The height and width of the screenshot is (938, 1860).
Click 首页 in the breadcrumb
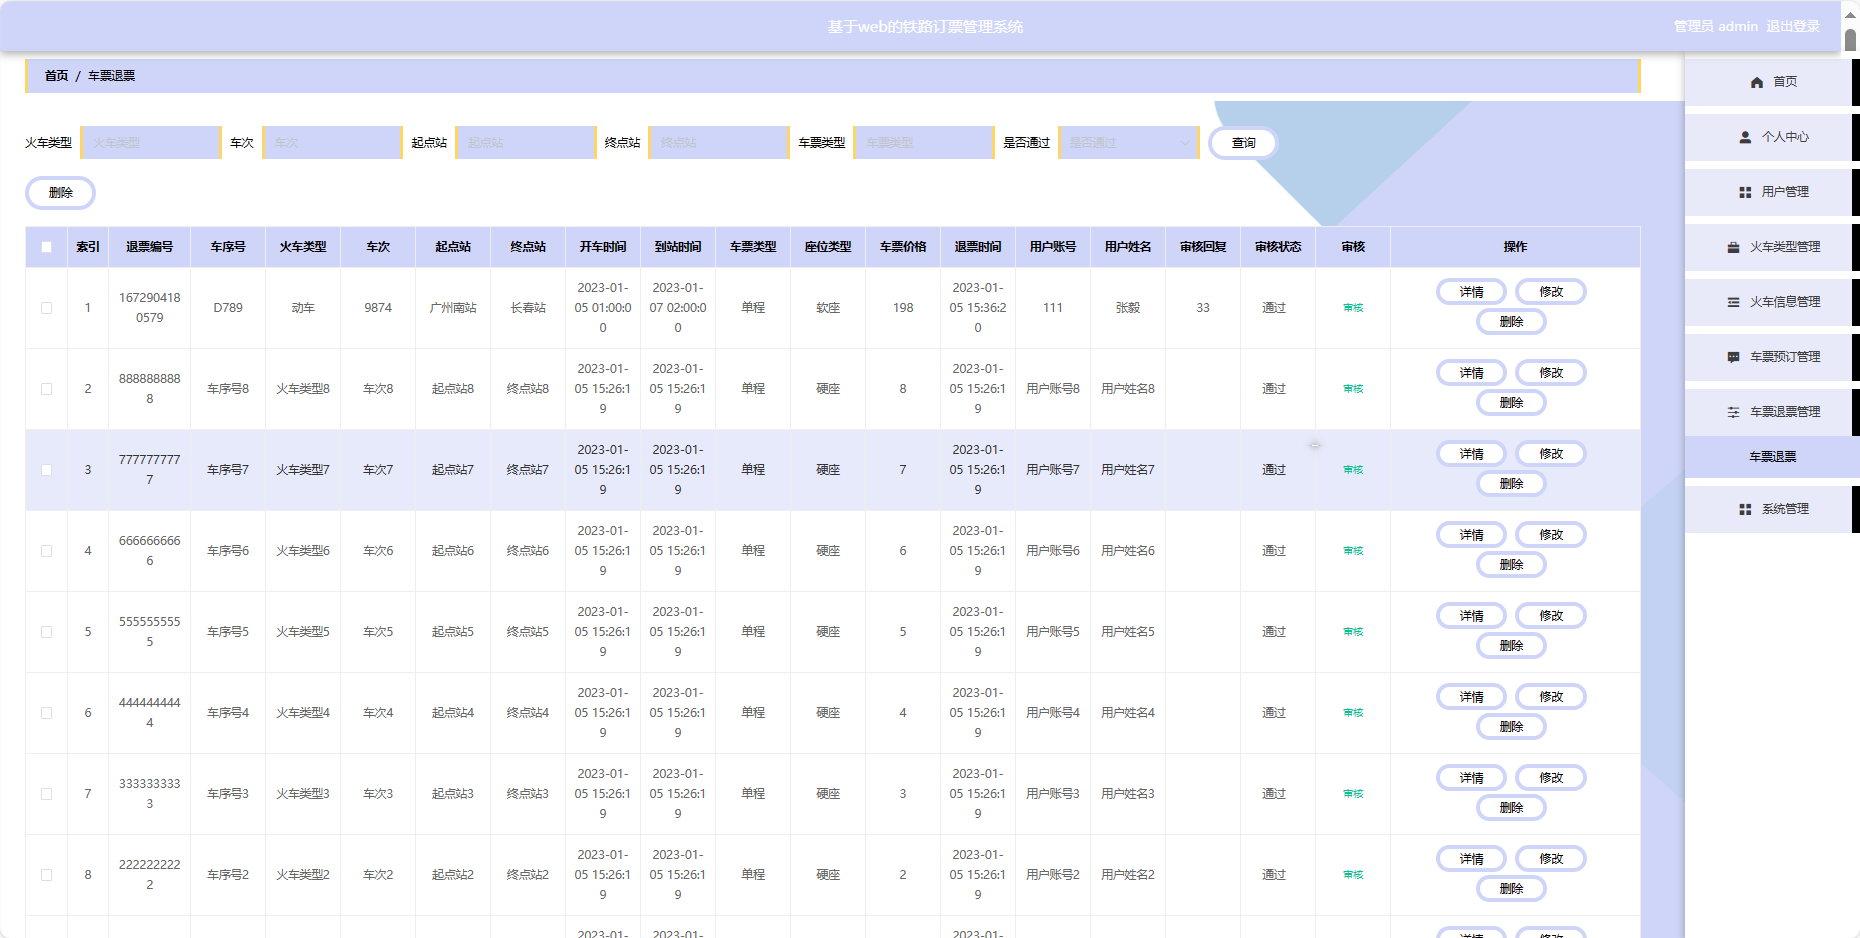coord(56,76)
